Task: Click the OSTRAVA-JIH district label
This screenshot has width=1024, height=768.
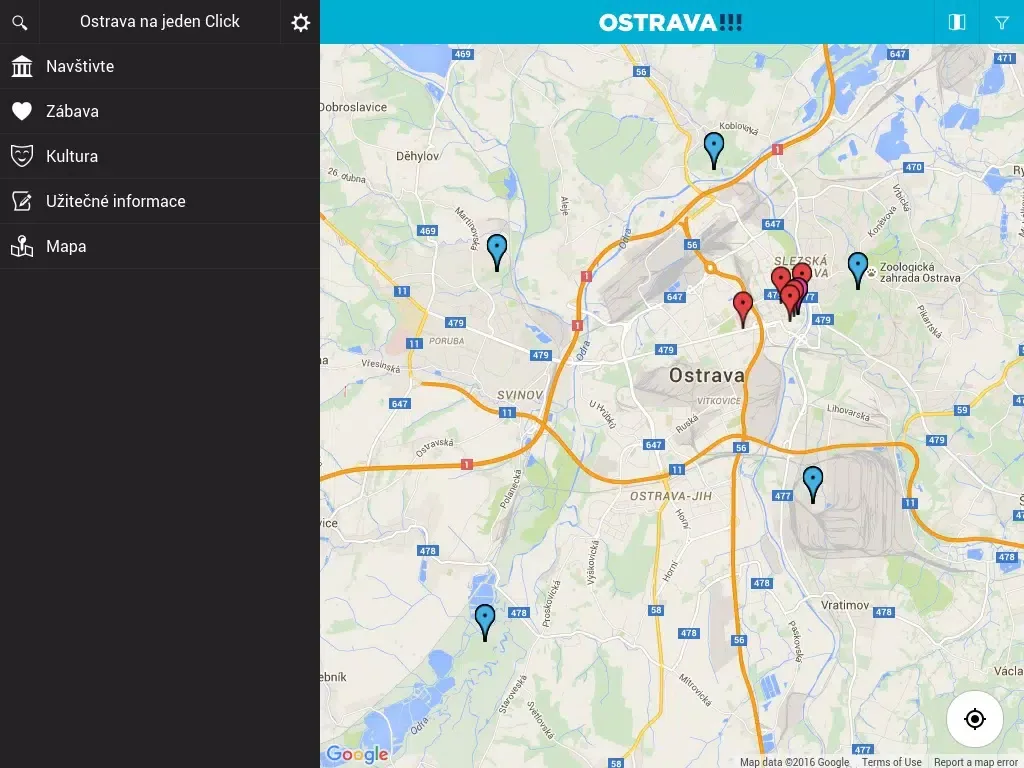Action: (x=671, y=496)
